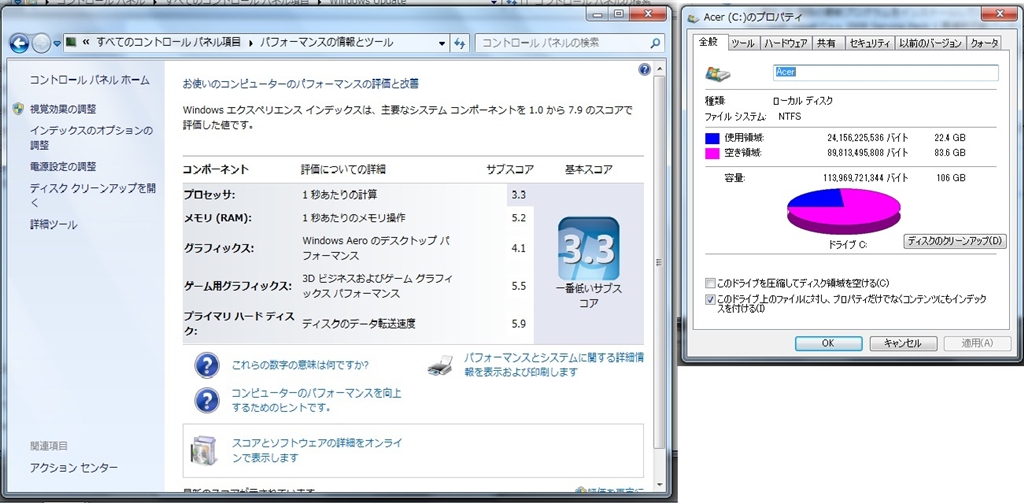The image size is (1024, 503).
Task: Click the printer icon for detailed performance info
Action: (441, 364)
